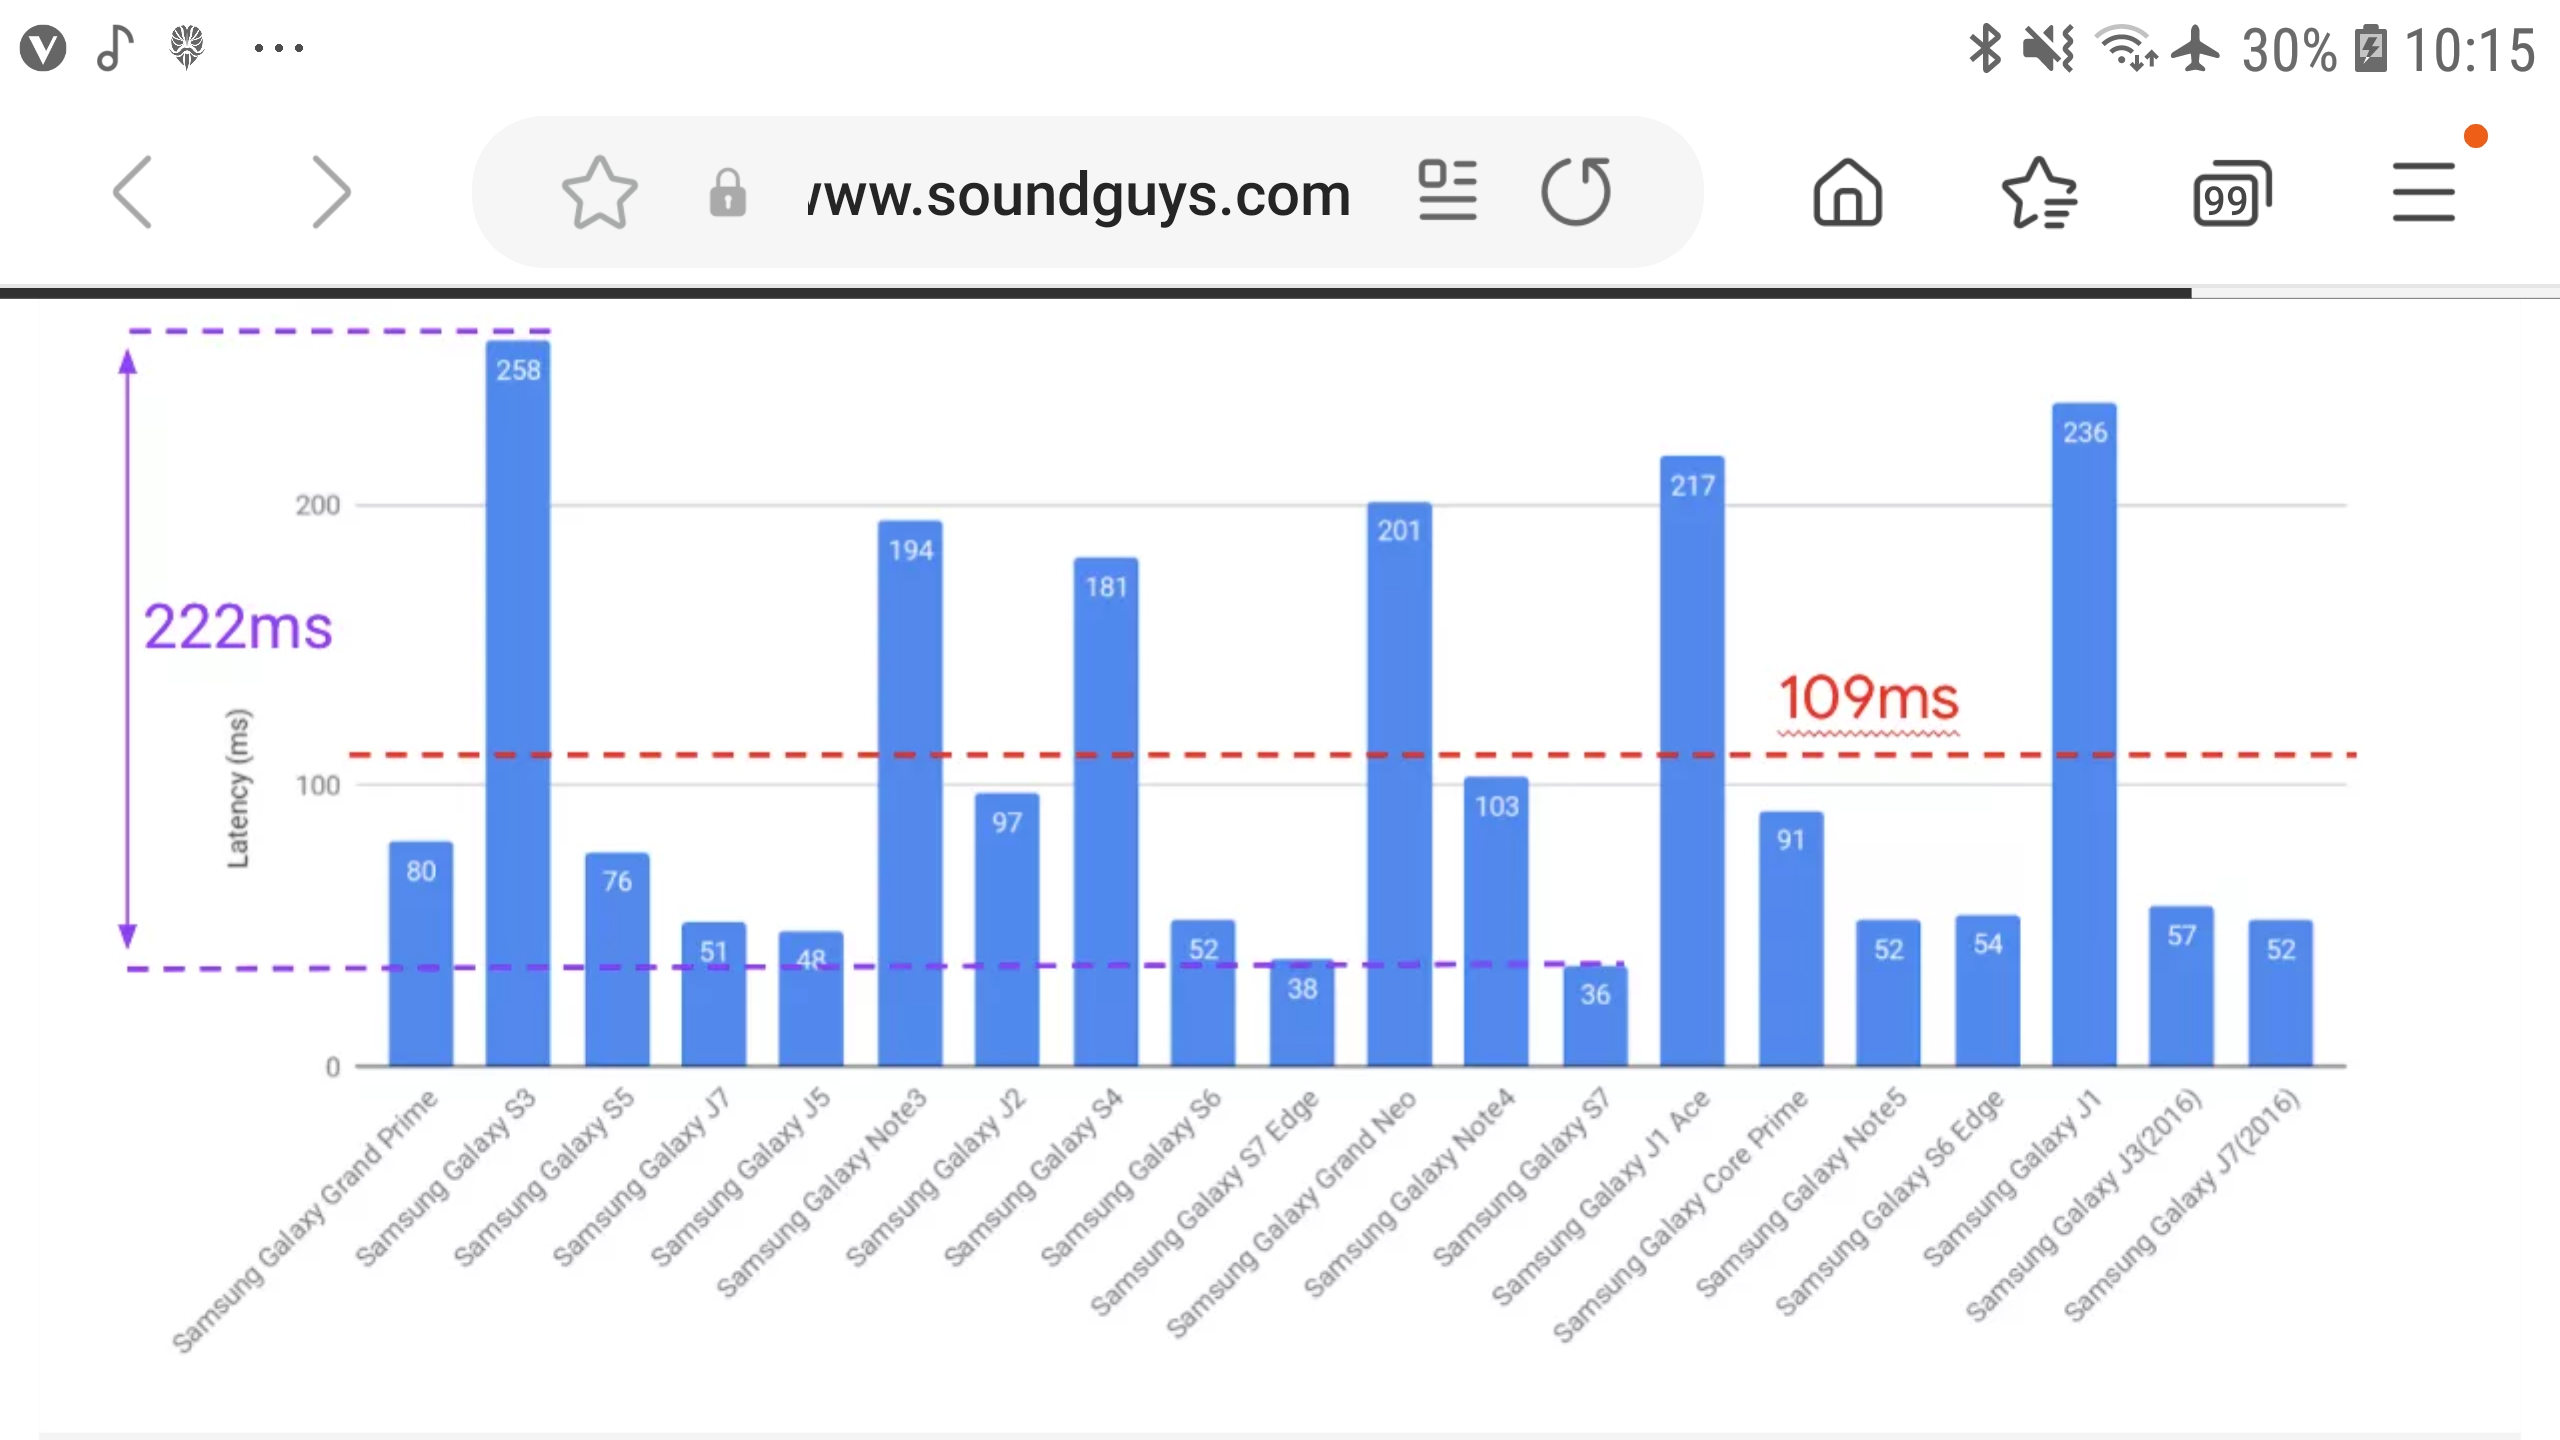Tap the 109ms red average label
The width and height of the screenshot is (2560, 1440).
point(1868,697)
